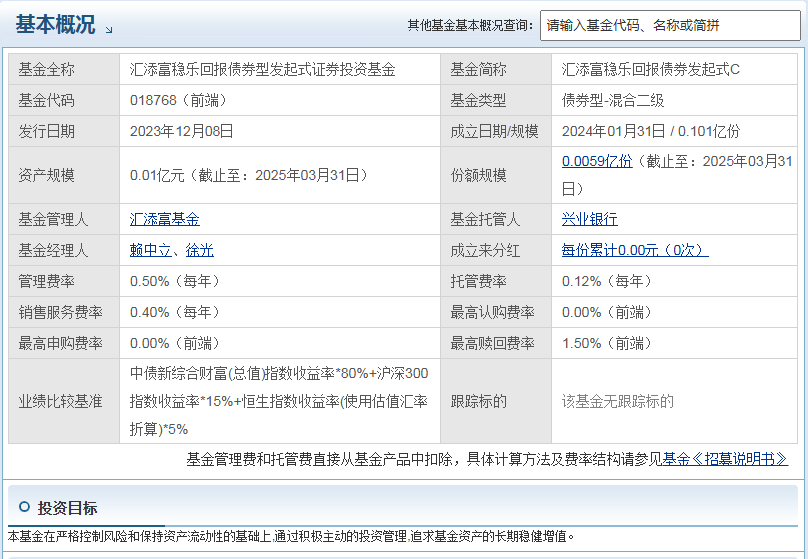Select the benchmark text starting 中债新综合财富
808x559 pixels.
pyautogui.click(x=279, y=401)
